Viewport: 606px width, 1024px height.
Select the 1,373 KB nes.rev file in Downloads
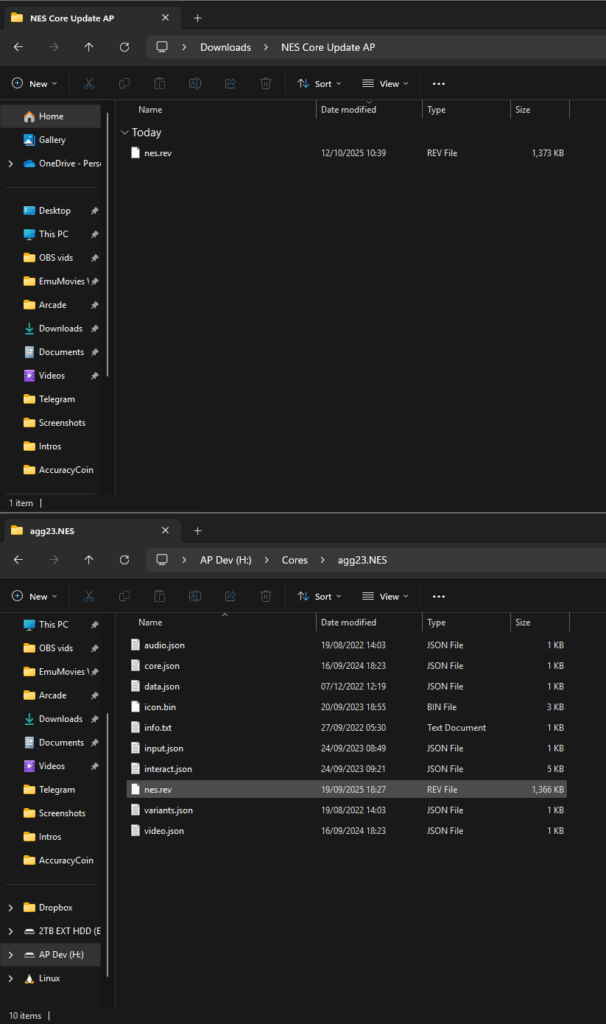pos(157,153)
